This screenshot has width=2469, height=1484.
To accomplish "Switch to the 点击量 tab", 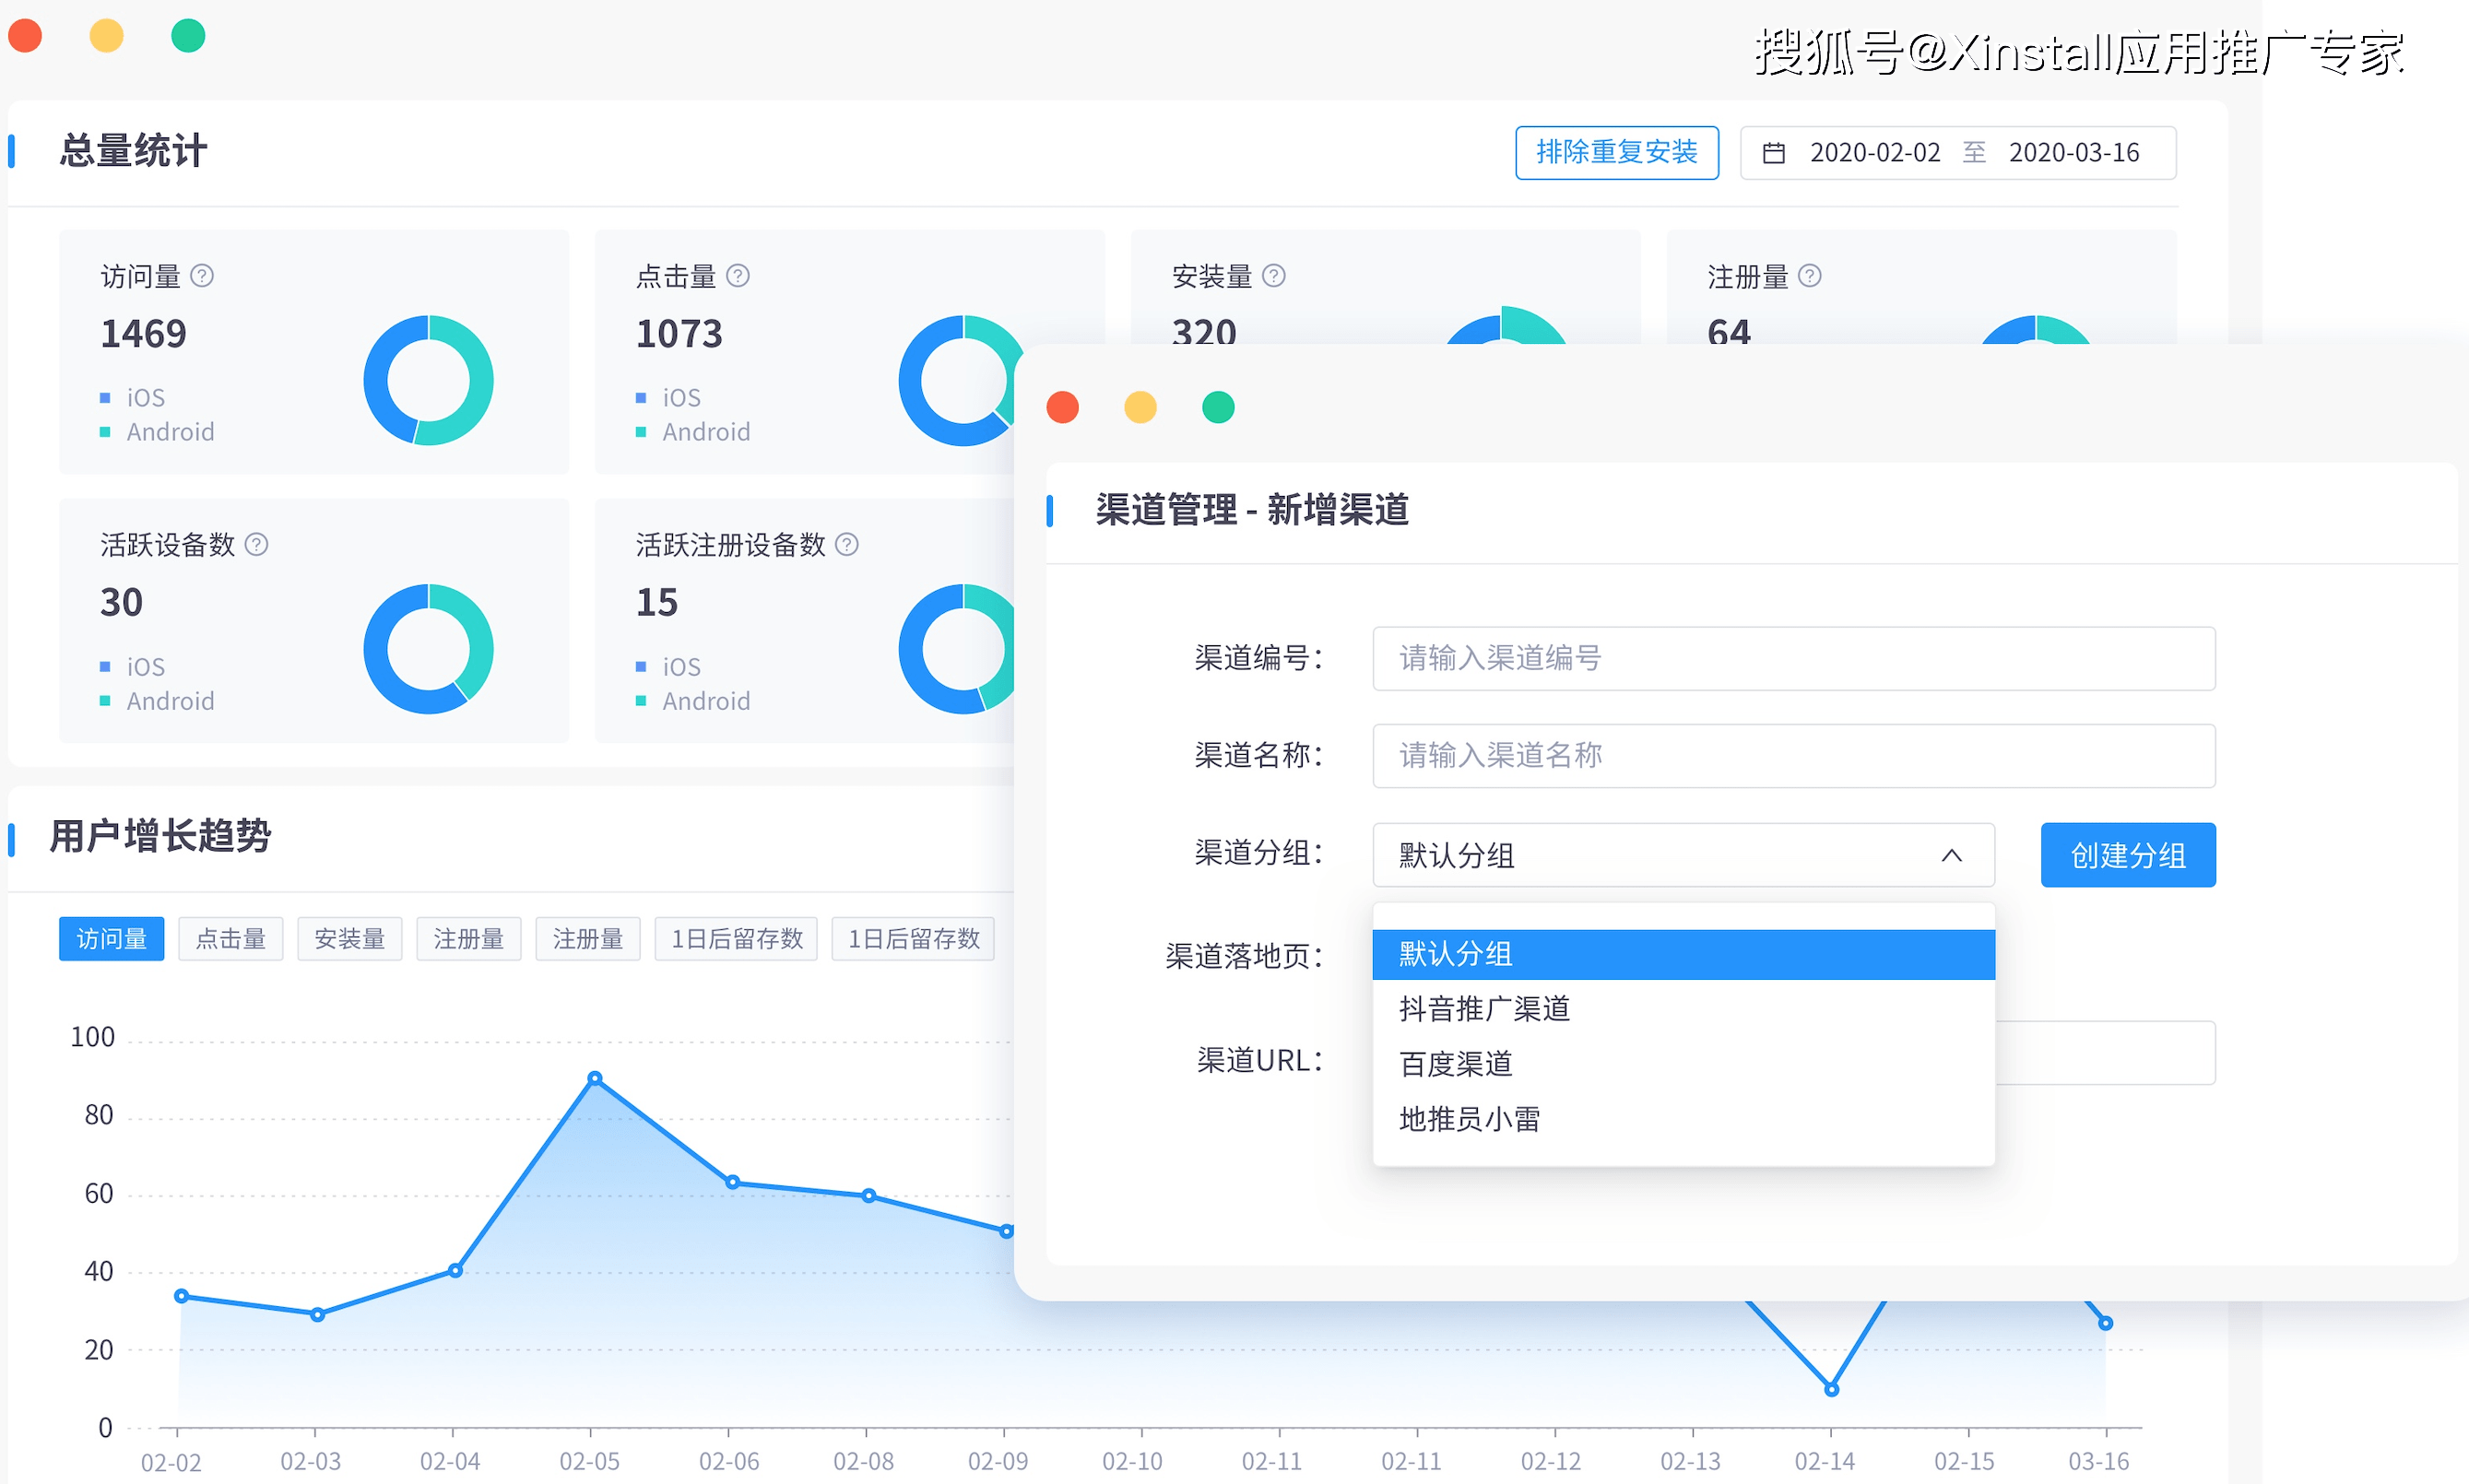I will [230, 938].
